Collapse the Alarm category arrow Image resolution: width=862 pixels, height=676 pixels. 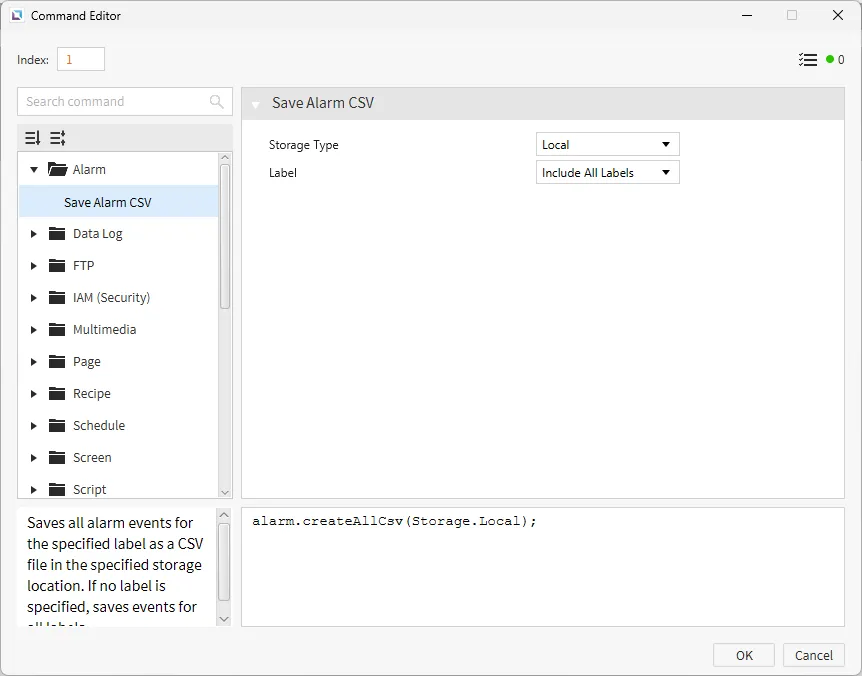34,170
